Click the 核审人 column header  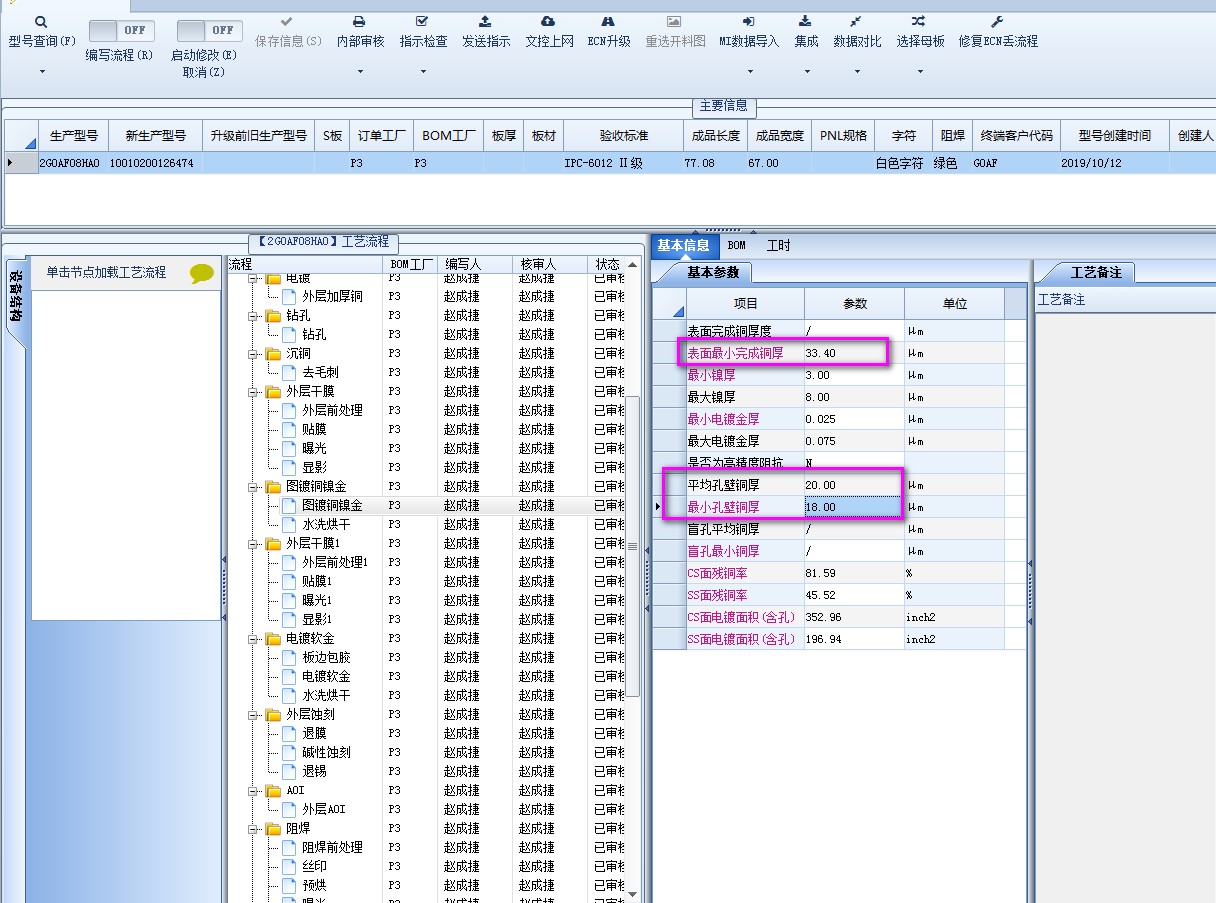[550, 264]
